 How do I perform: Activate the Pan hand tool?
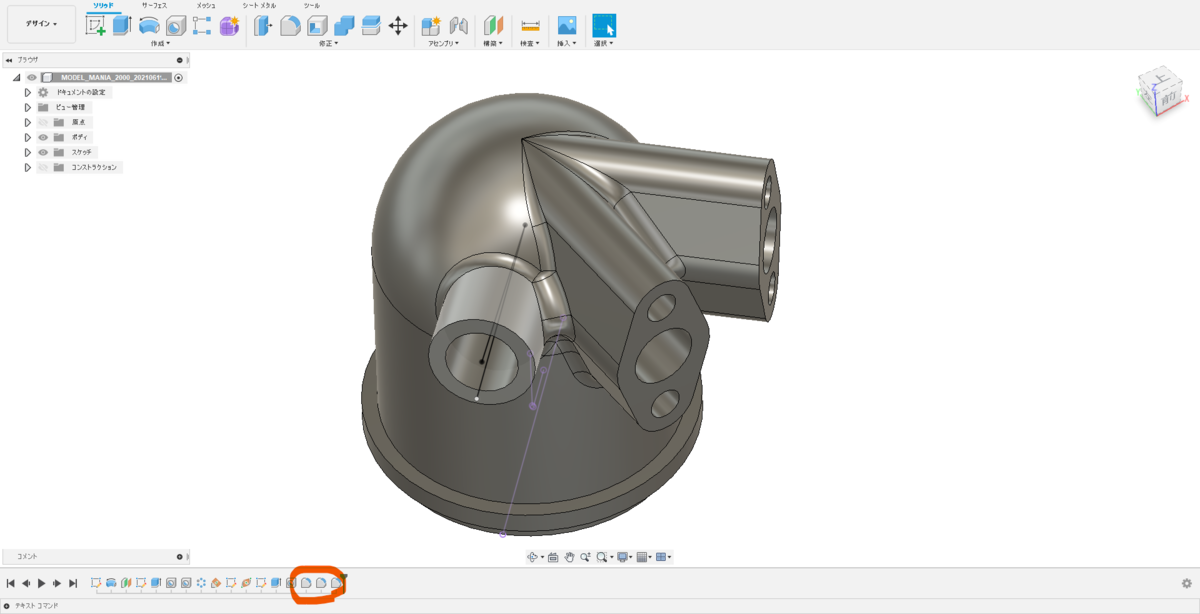[569, 557]
